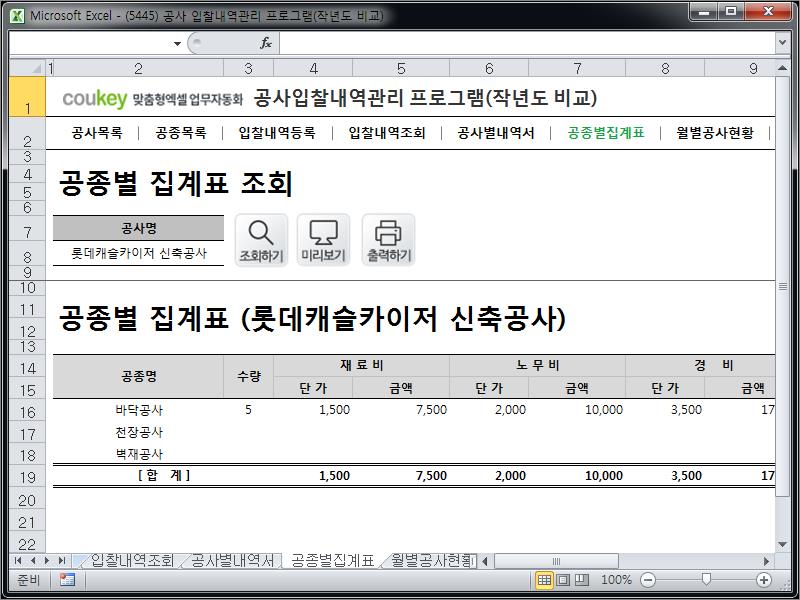This screenshot has width=800, height=600.
Task: Select column header 5
Action: pyautogui.click(x=401, y=68)
